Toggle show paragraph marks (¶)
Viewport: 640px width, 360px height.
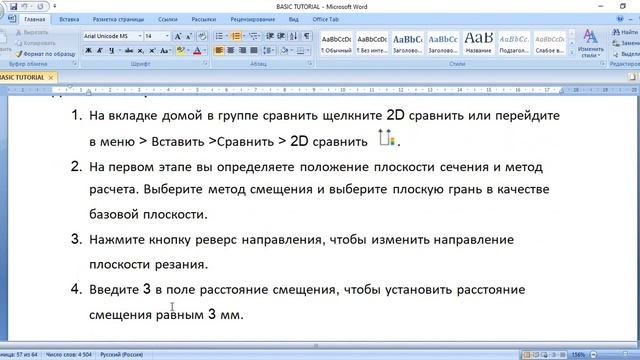coord(307,36)
